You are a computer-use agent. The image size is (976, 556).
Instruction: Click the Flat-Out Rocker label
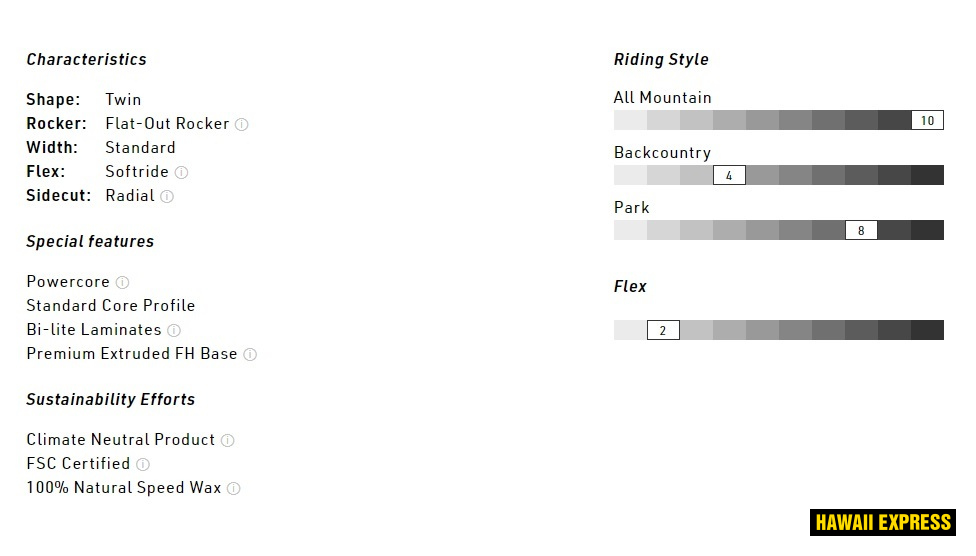(x=167, y=124)
